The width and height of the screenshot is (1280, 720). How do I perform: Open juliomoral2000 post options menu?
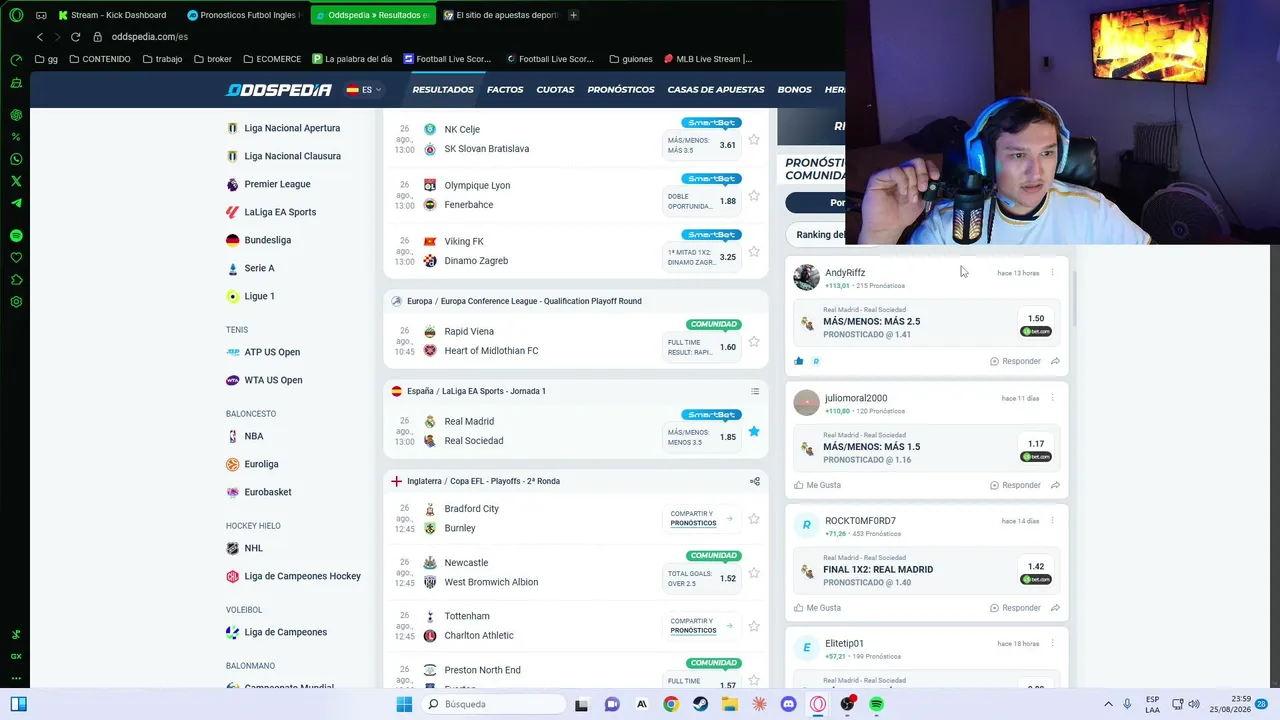click(x=1052, y=398)
